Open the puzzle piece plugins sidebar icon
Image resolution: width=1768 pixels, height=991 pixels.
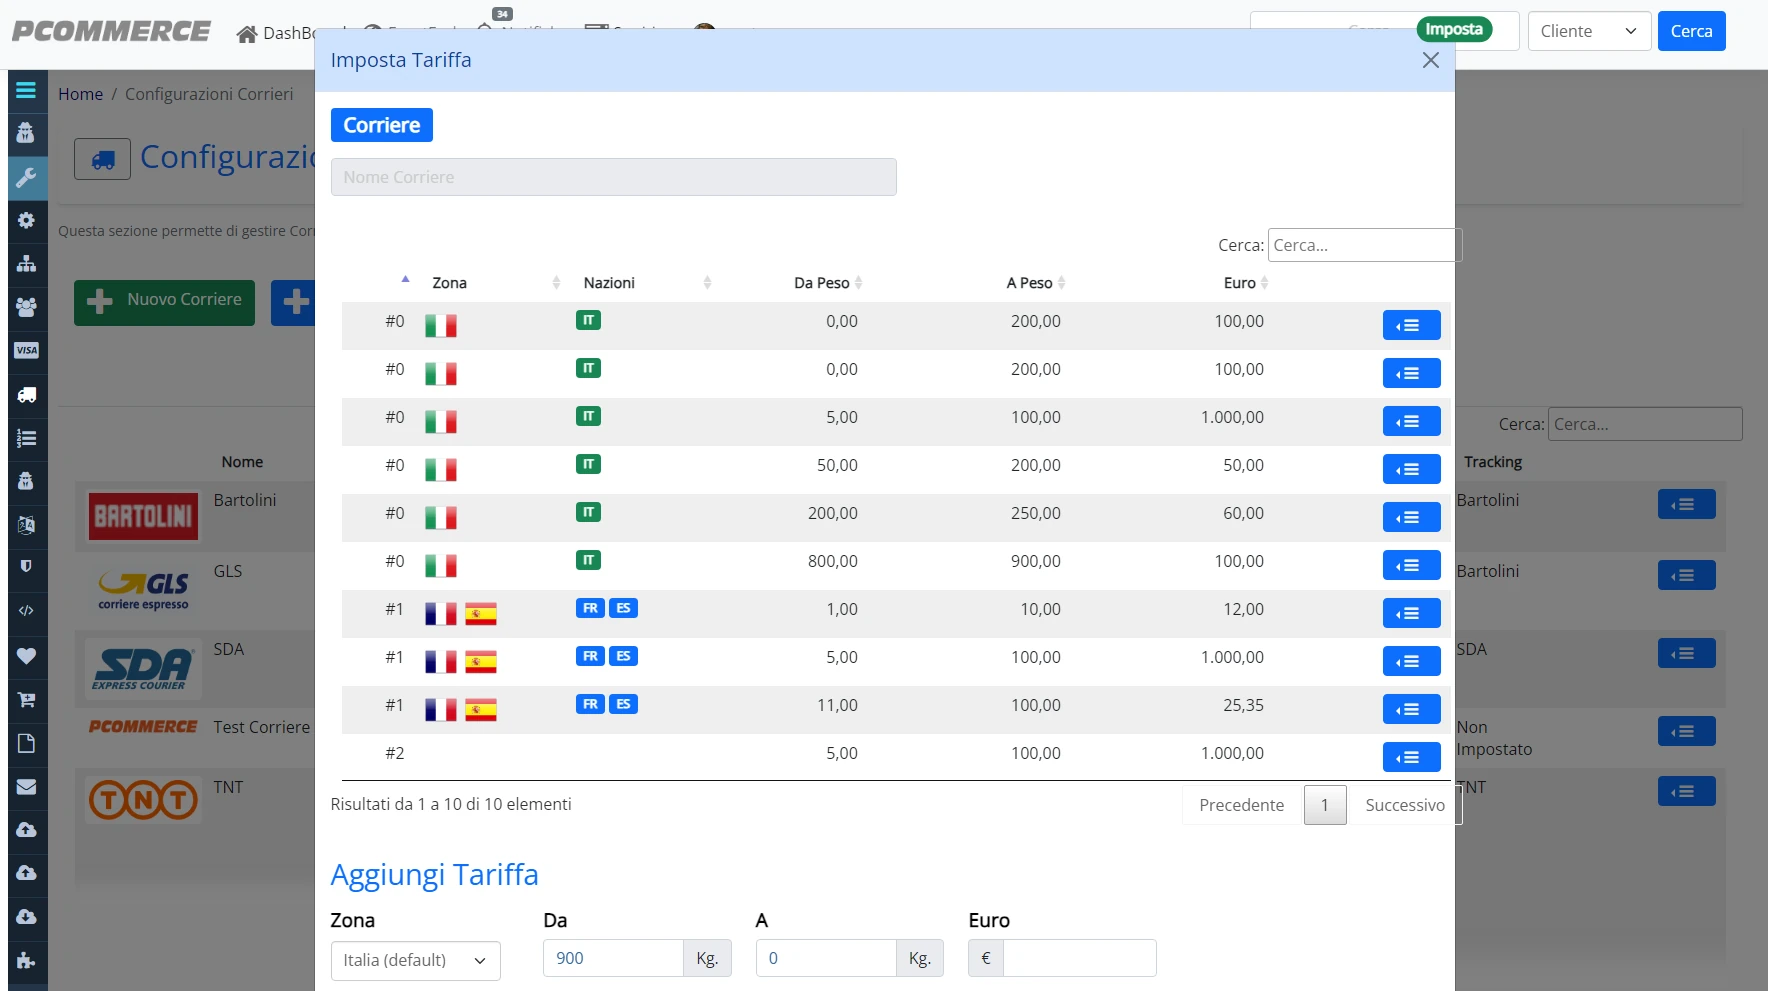[x=26, y=961]
